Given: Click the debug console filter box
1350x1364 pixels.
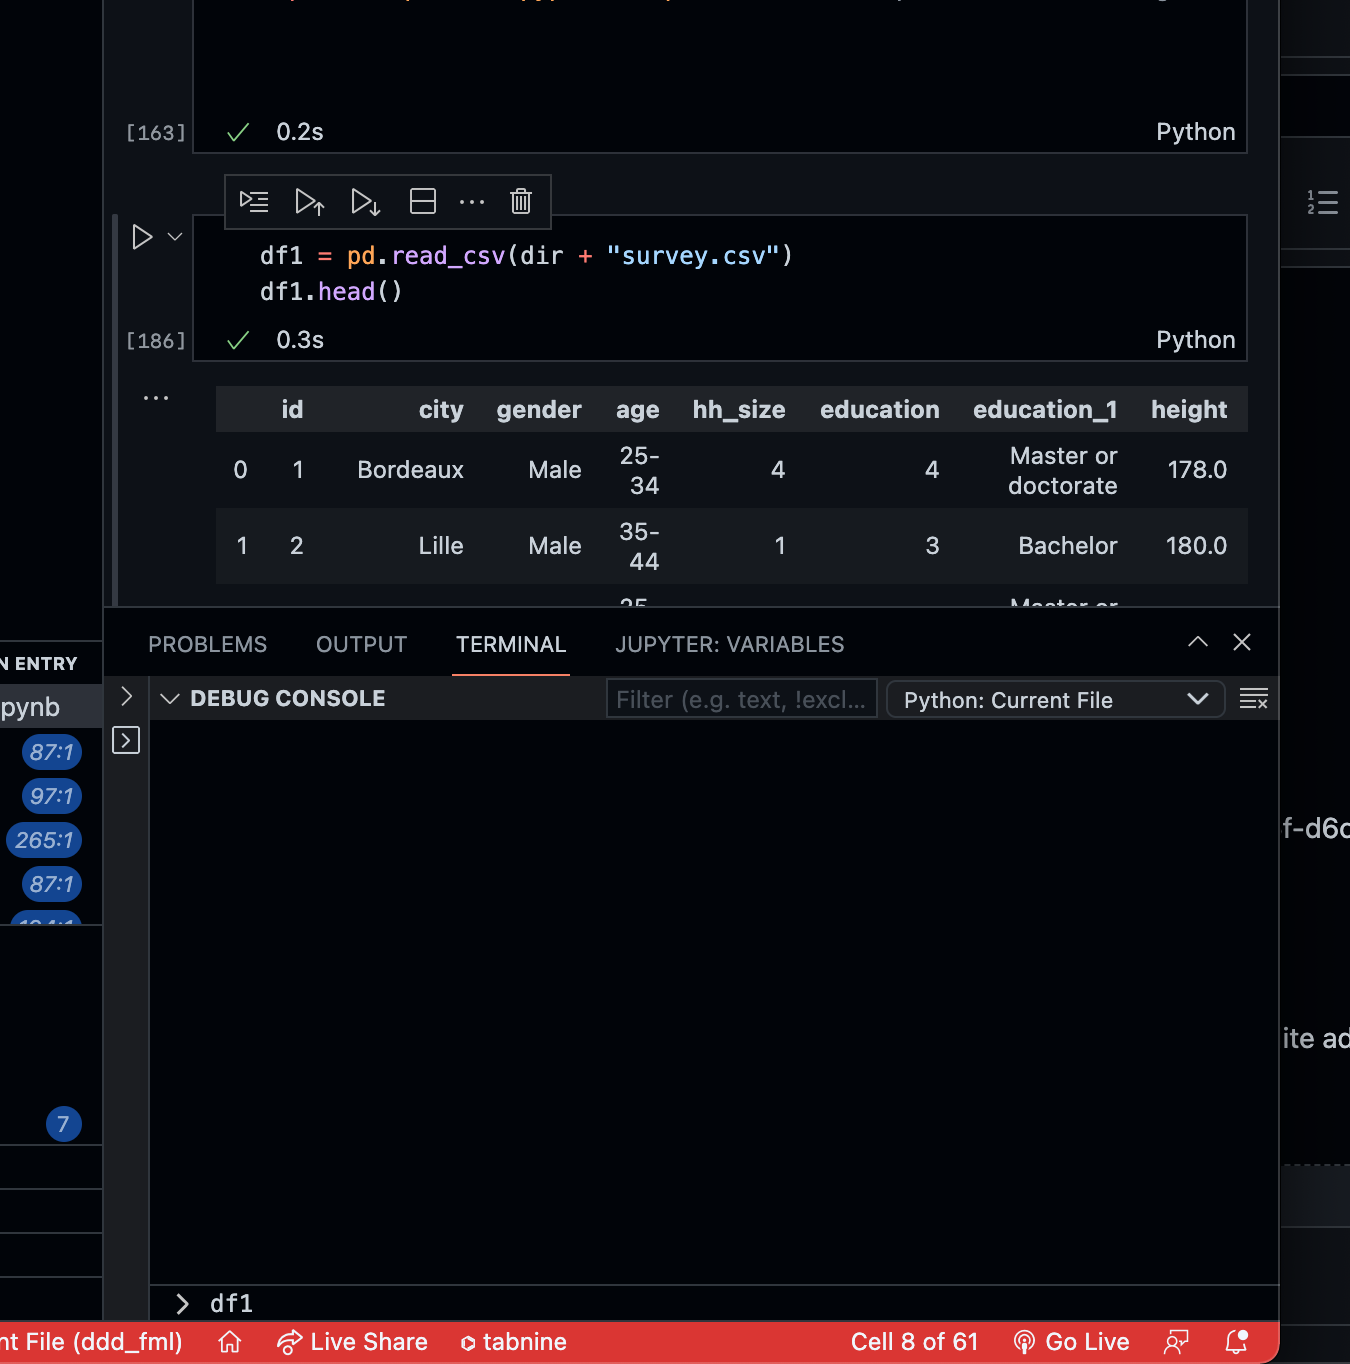Looking at the screenshot, I should click(x=741, y=698).
